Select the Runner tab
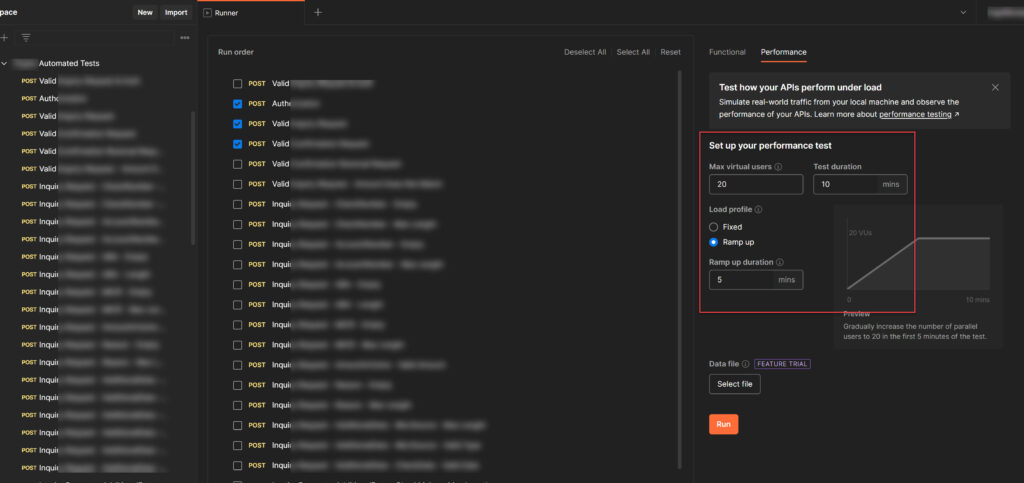The image size is (1024, 483). 226,12
